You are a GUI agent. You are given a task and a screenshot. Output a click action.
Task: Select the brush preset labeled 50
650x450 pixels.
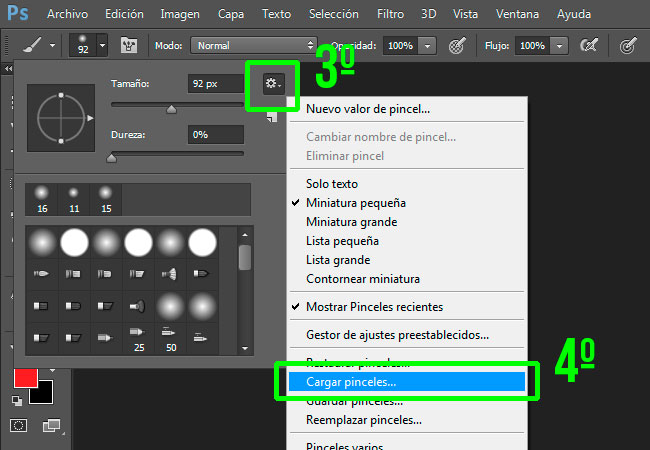click(x=170, y=339)
